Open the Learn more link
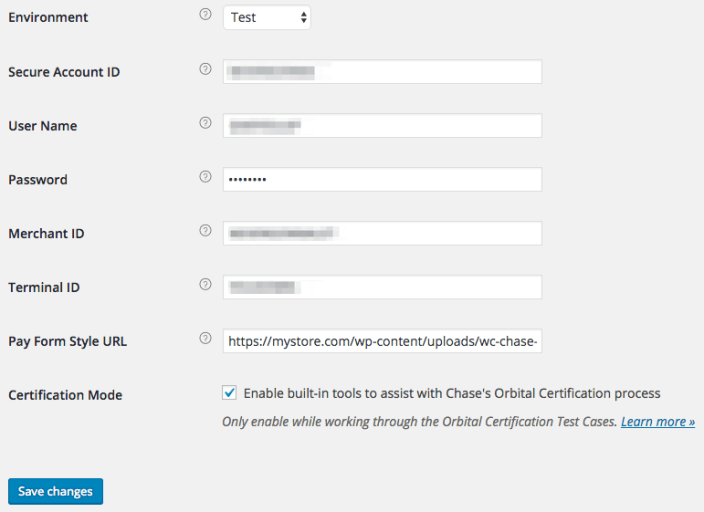 pyautogui.click(x=657, y=422)
